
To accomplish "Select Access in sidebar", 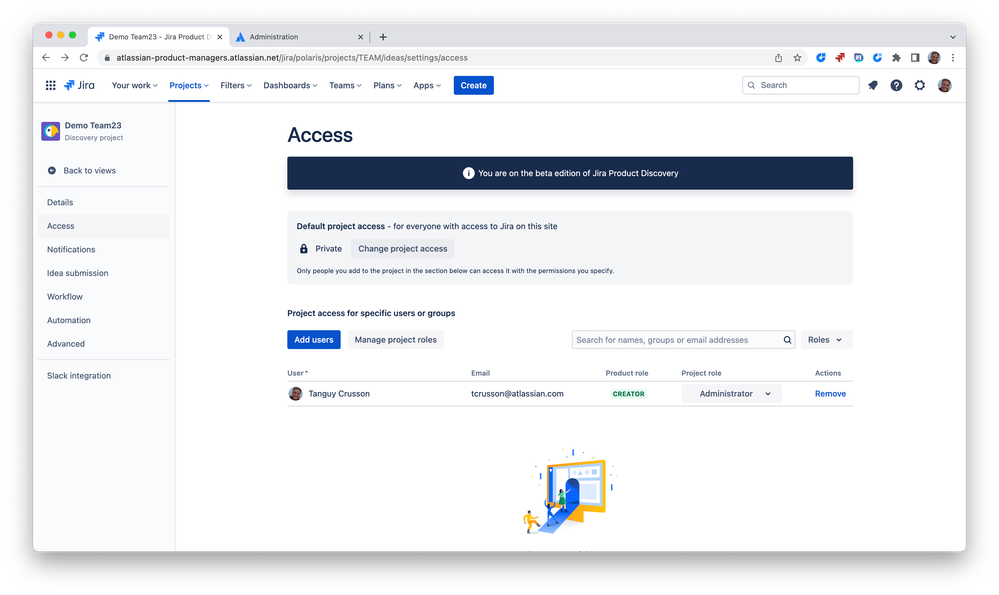I will [x=104, y=226].
